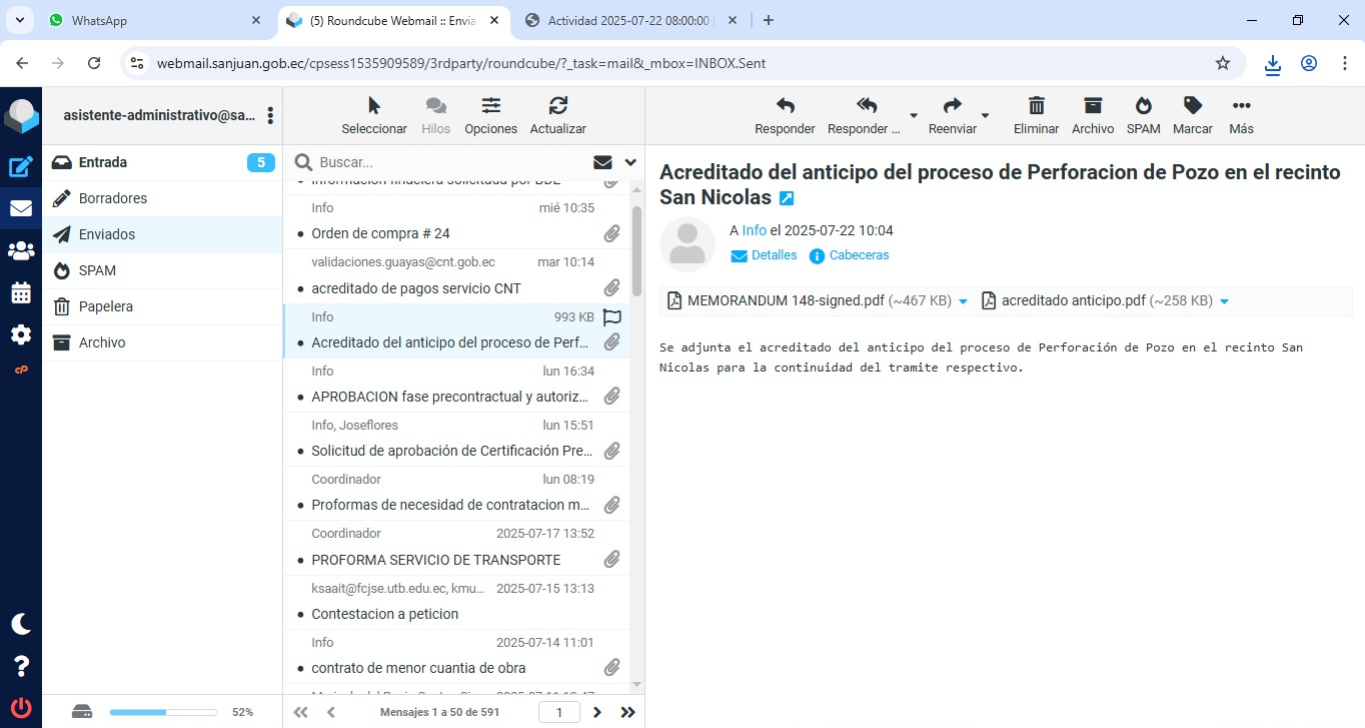
Task: Open the calendar icon in left sidebar
Action: click(x=21, y=293)
